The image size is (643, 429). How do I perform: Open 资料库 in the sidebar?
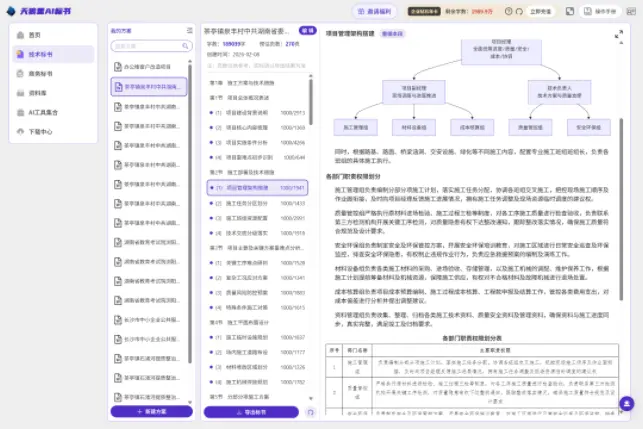(x=40, y=92)
